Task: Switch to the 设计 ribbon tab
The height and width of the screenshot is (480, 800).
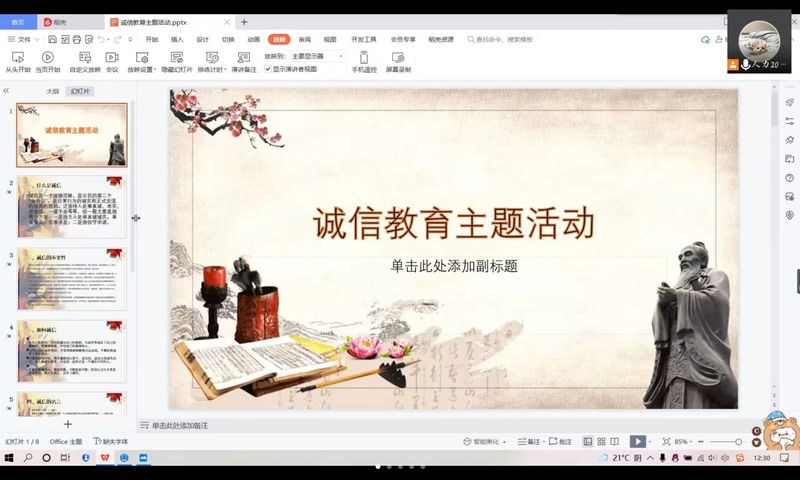Action: [203, 39]
